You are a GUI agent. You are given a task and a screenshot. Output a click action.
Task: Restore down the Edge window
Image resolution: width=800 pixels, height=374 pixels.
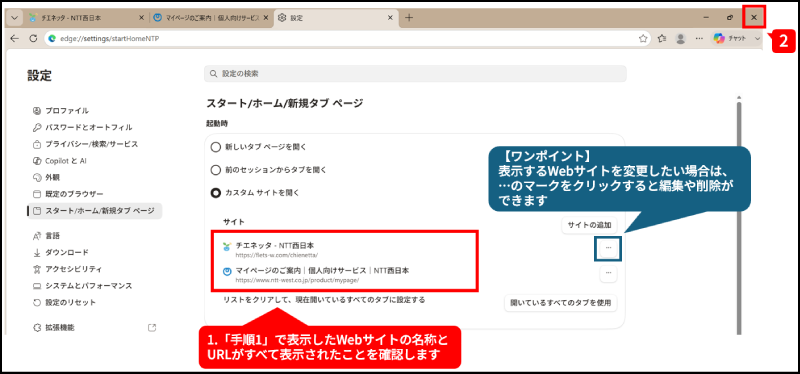click(730, 18)
